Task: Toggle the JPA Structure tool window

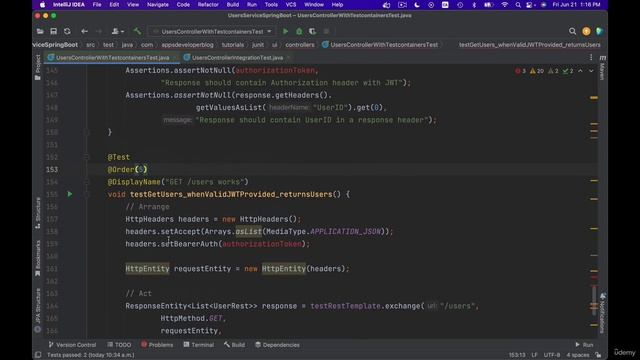Action: [38, 310]
